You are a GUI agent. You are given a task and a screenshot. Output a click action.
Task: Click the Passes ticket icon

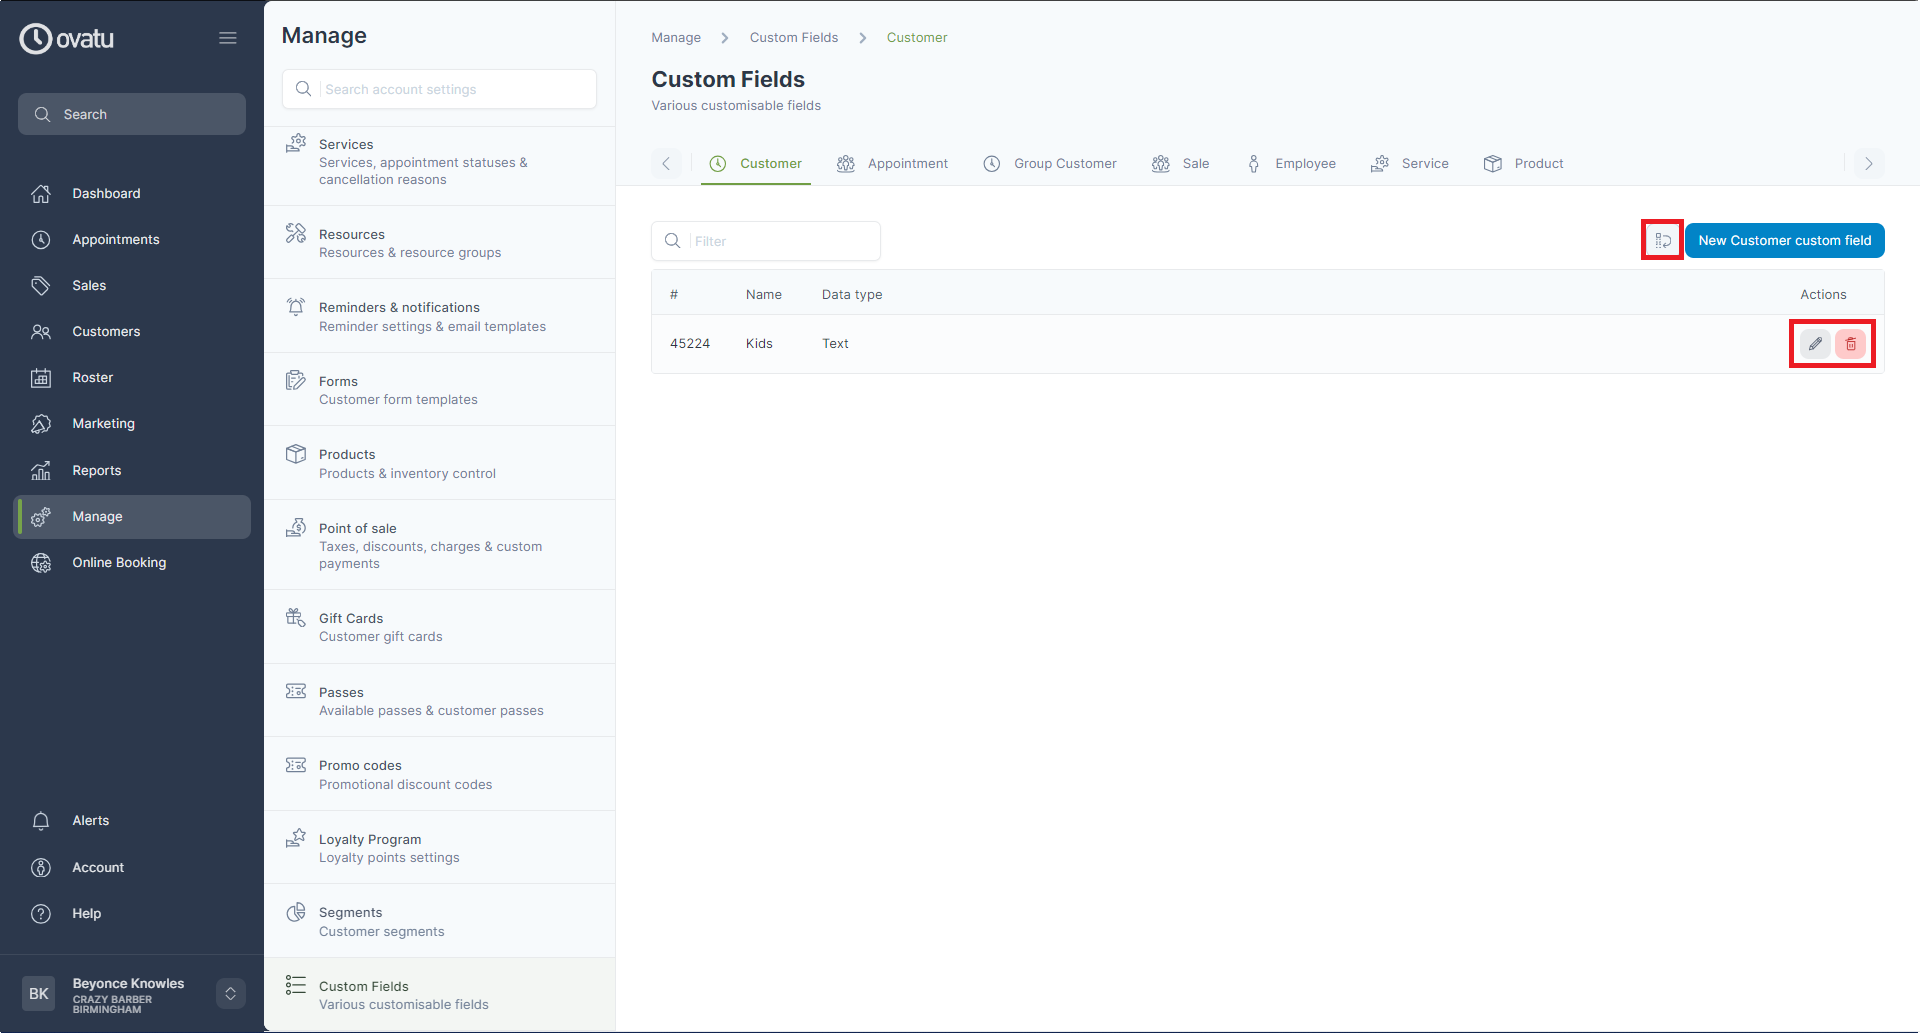tap(296, 691)
